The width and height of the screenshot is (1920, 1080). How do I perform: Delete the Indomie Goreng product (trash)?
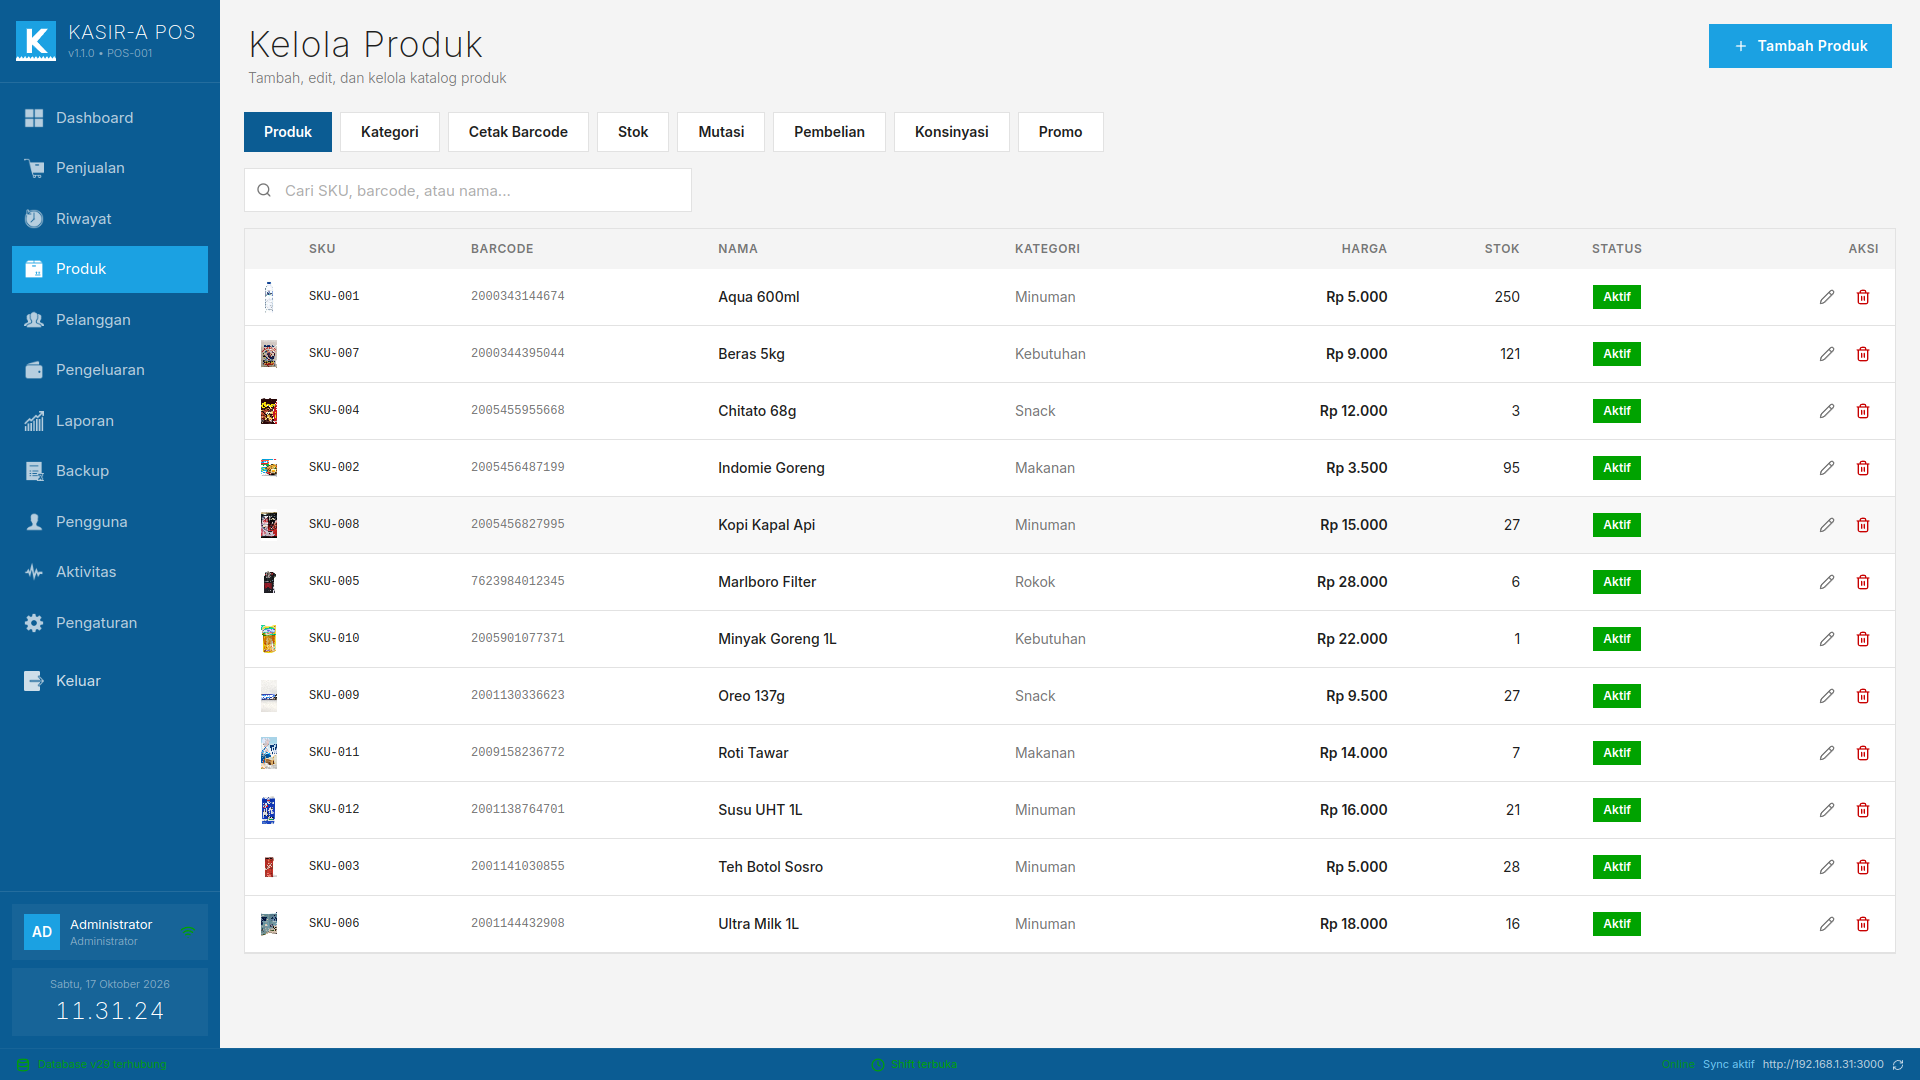(1863, 468)
